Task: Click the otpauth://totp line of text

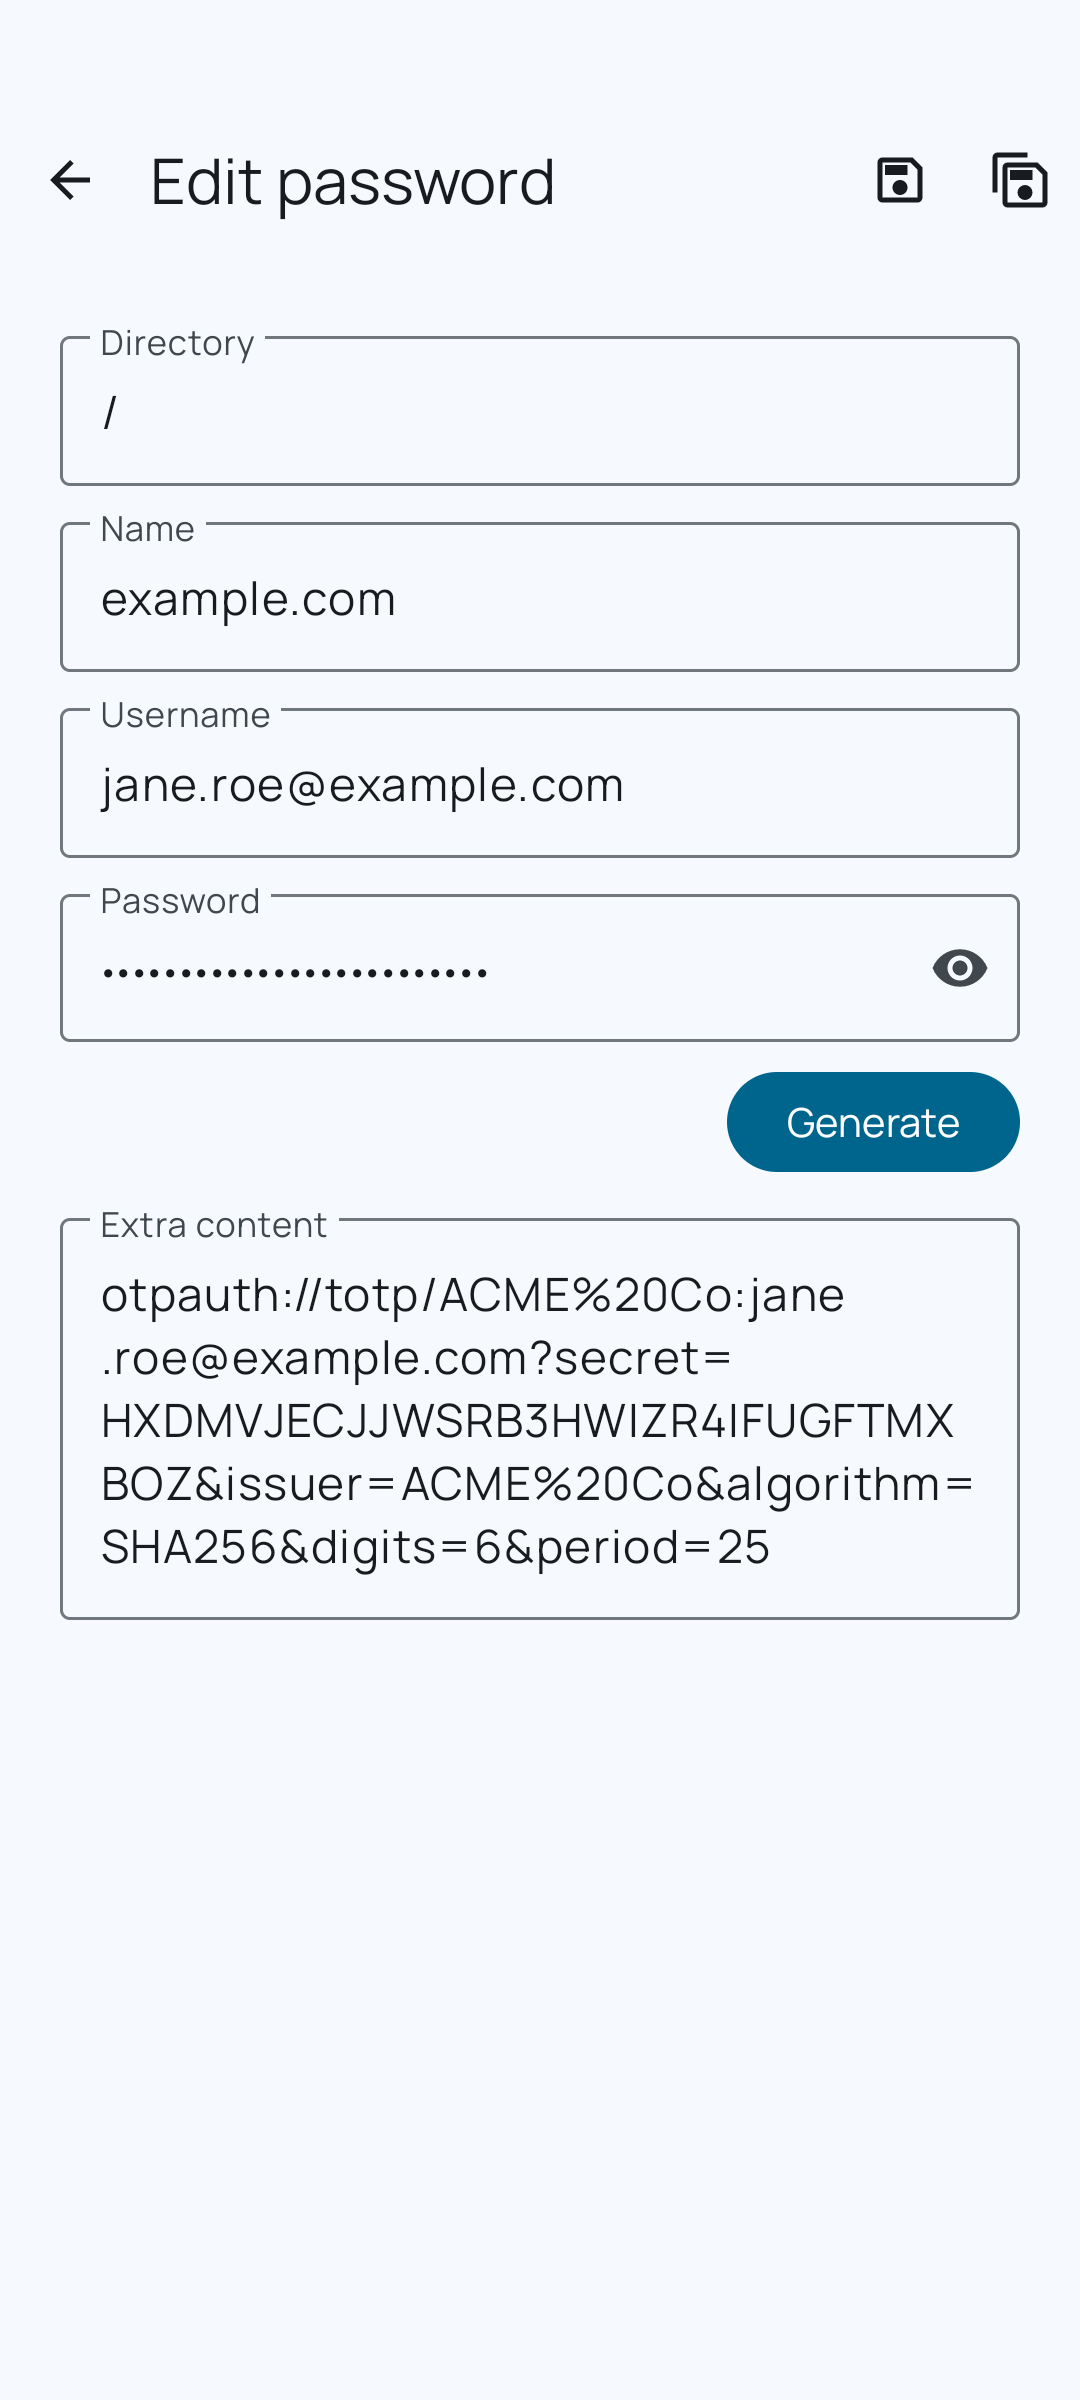Action: pyautogui.click(x=472, y=1295)
